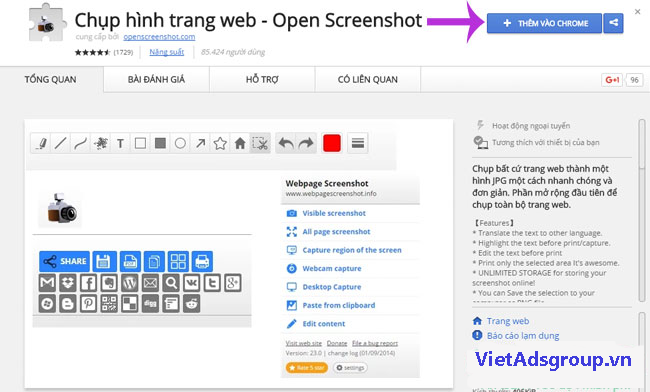Share via the WordPress icon
Screen dimensions: 650x392
click(x=130, y=283)
